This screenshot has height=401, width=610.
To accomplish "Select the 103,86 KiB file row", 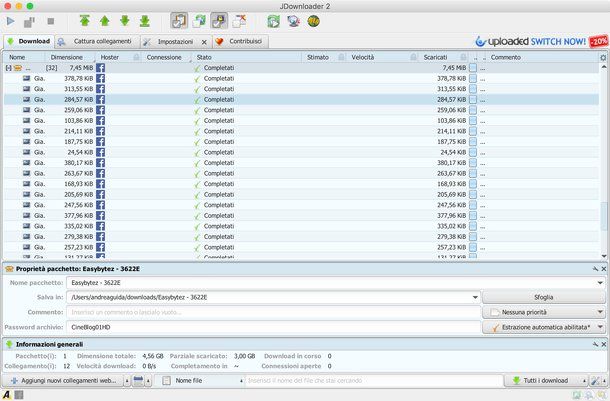I will (301, 121).
